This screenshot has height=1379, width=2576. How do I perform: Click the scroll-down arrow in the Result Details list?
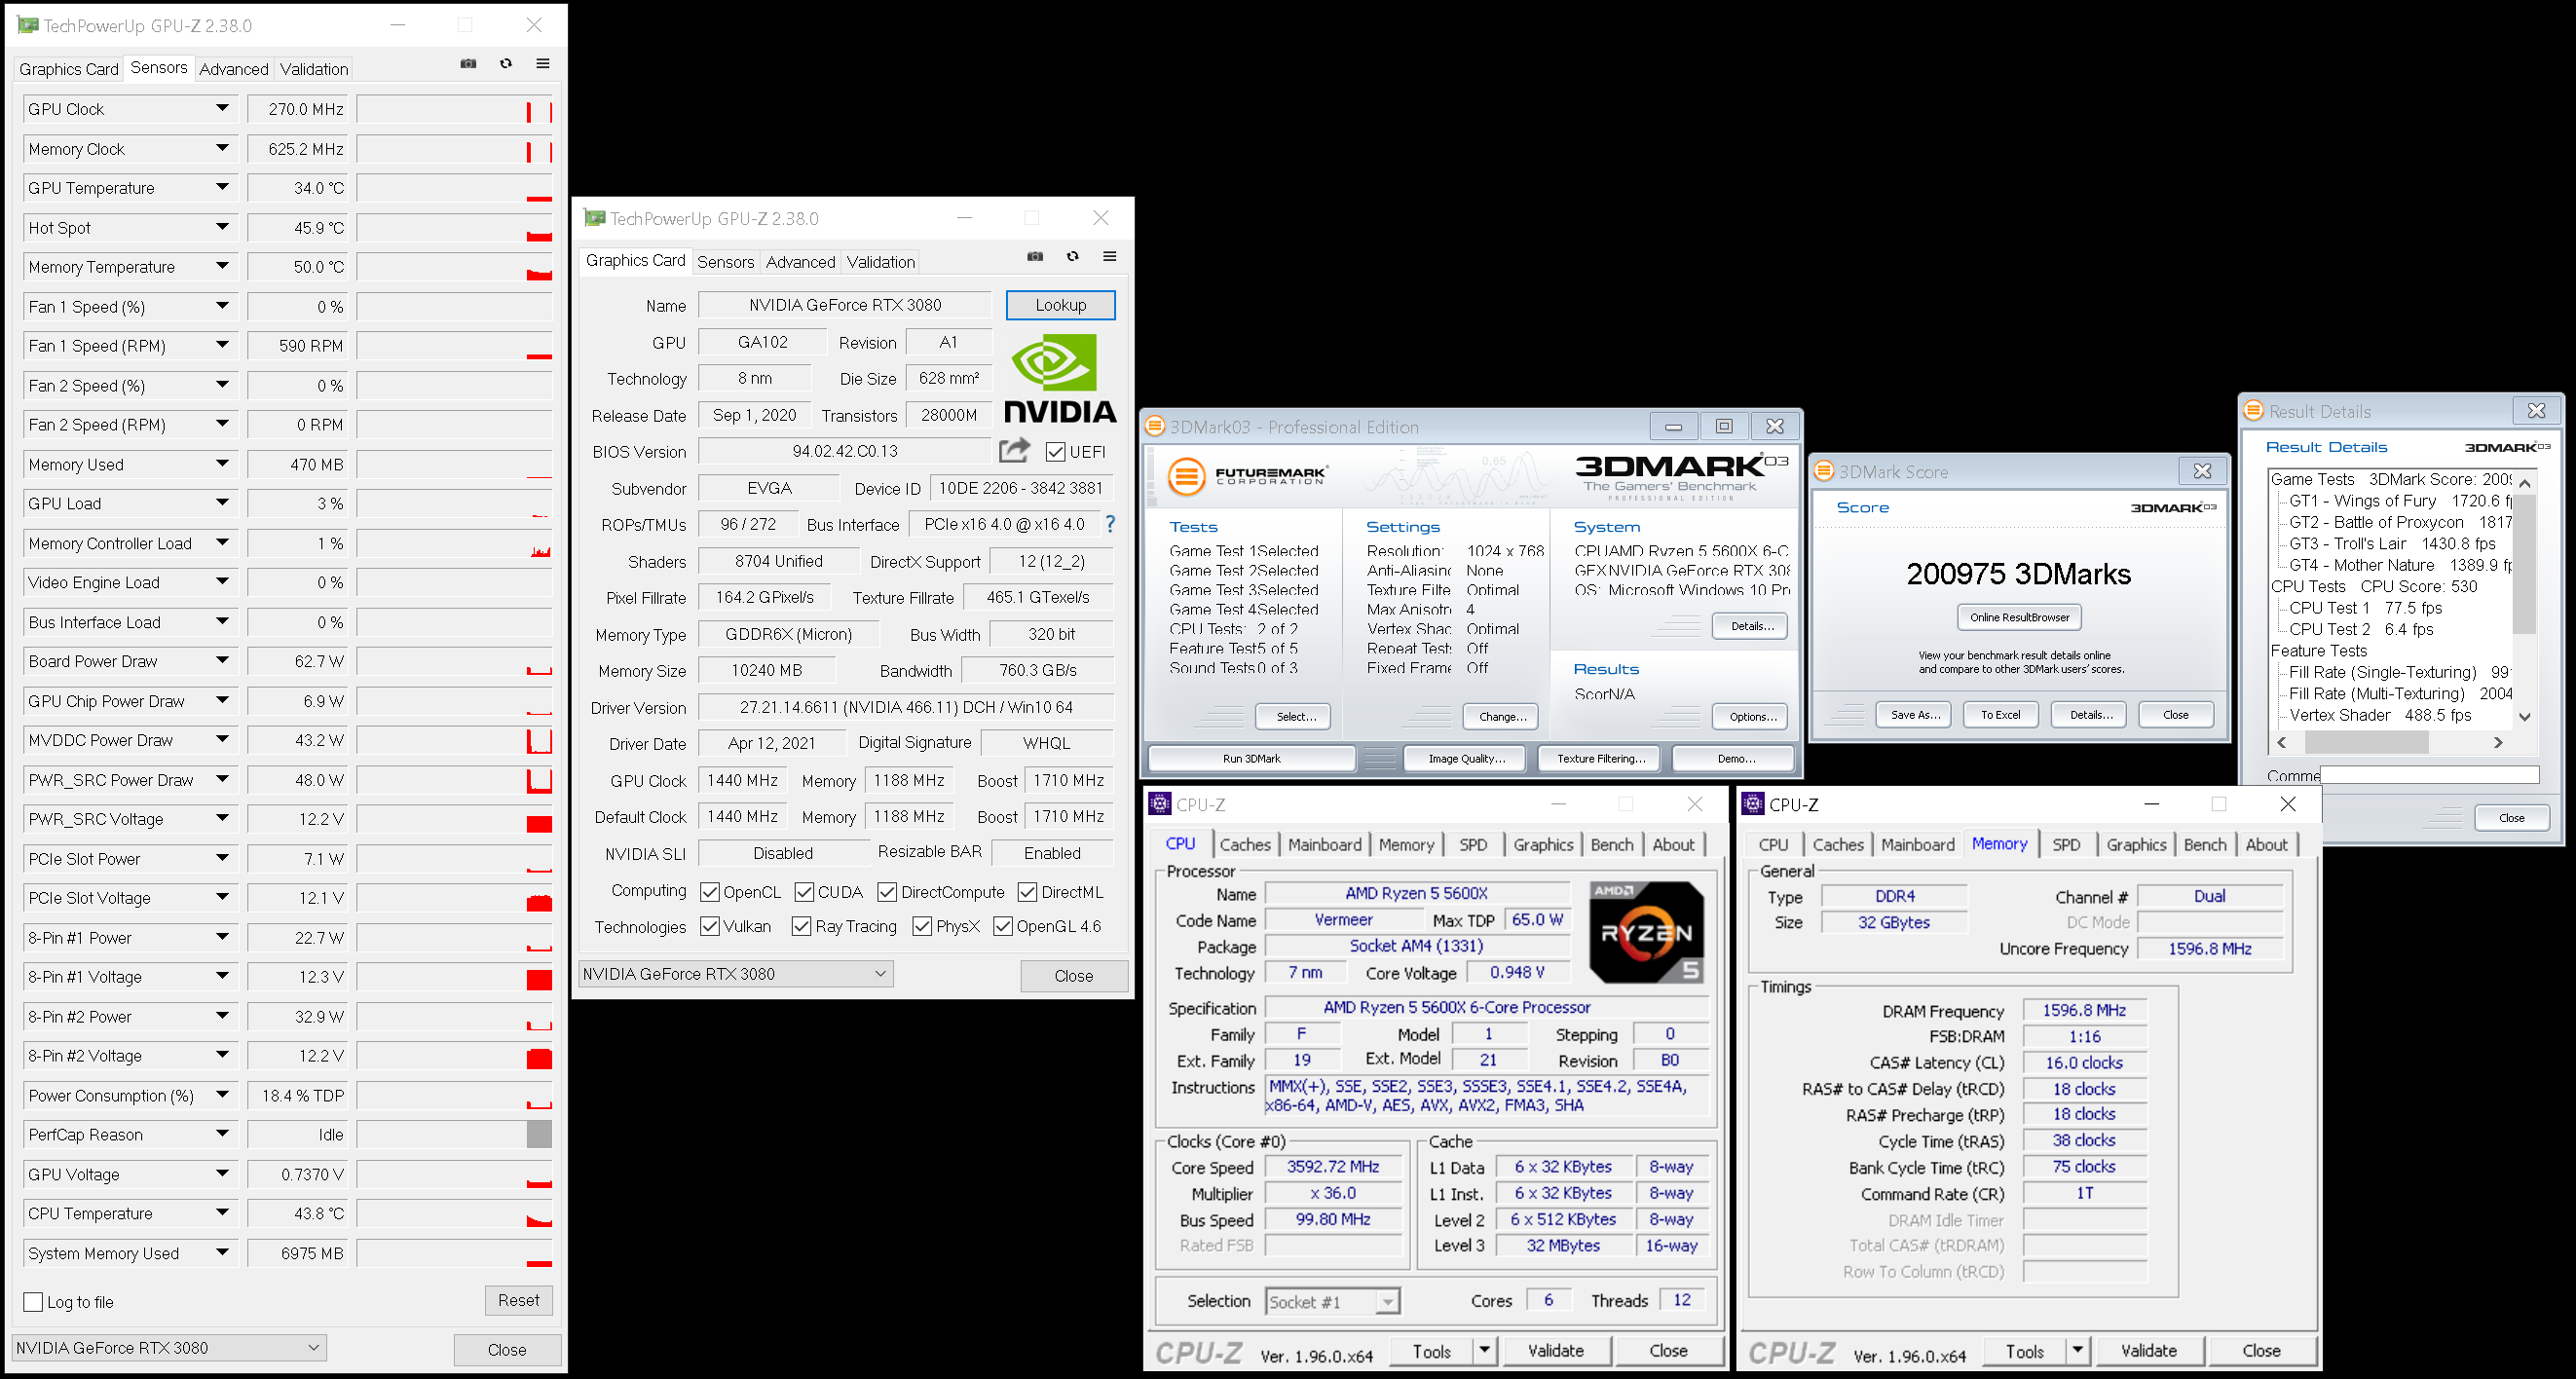2524,716
